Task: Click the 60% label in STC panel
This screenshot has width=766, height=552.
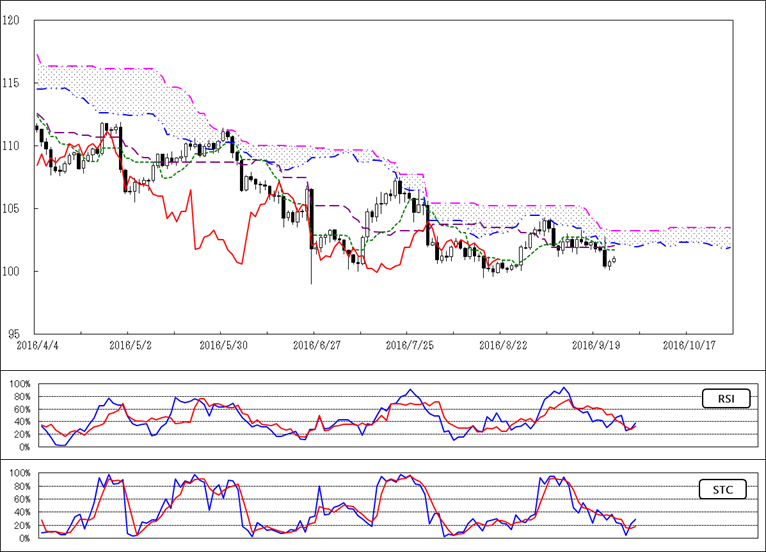Action: (20, 499)
